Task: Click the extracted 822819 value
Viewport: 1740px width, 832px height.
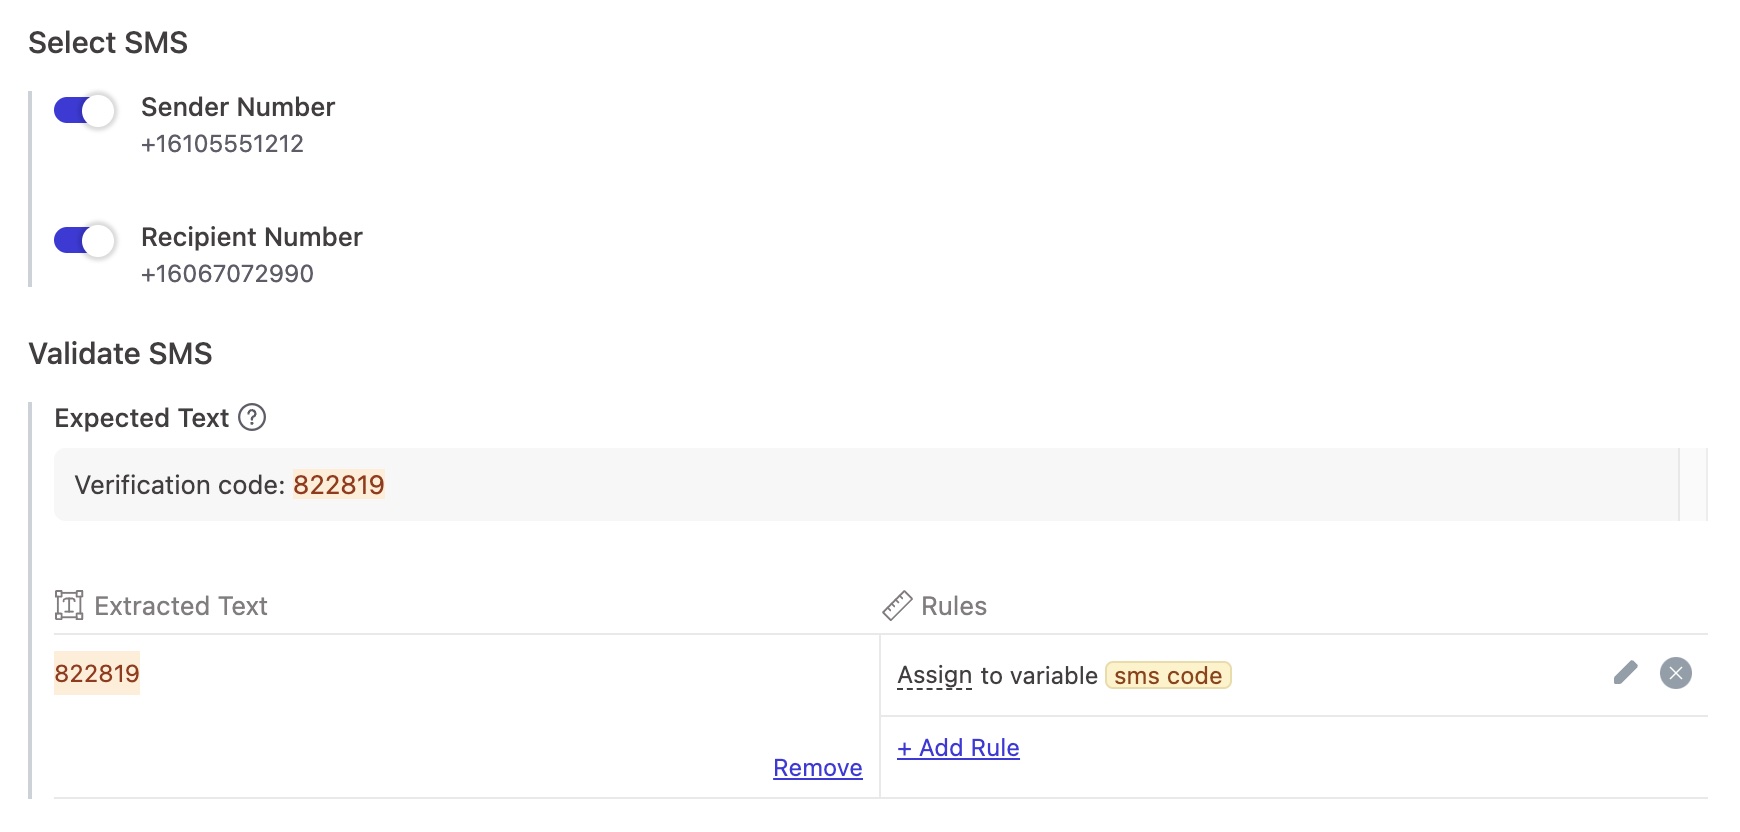Action: (x=97, y=673)
